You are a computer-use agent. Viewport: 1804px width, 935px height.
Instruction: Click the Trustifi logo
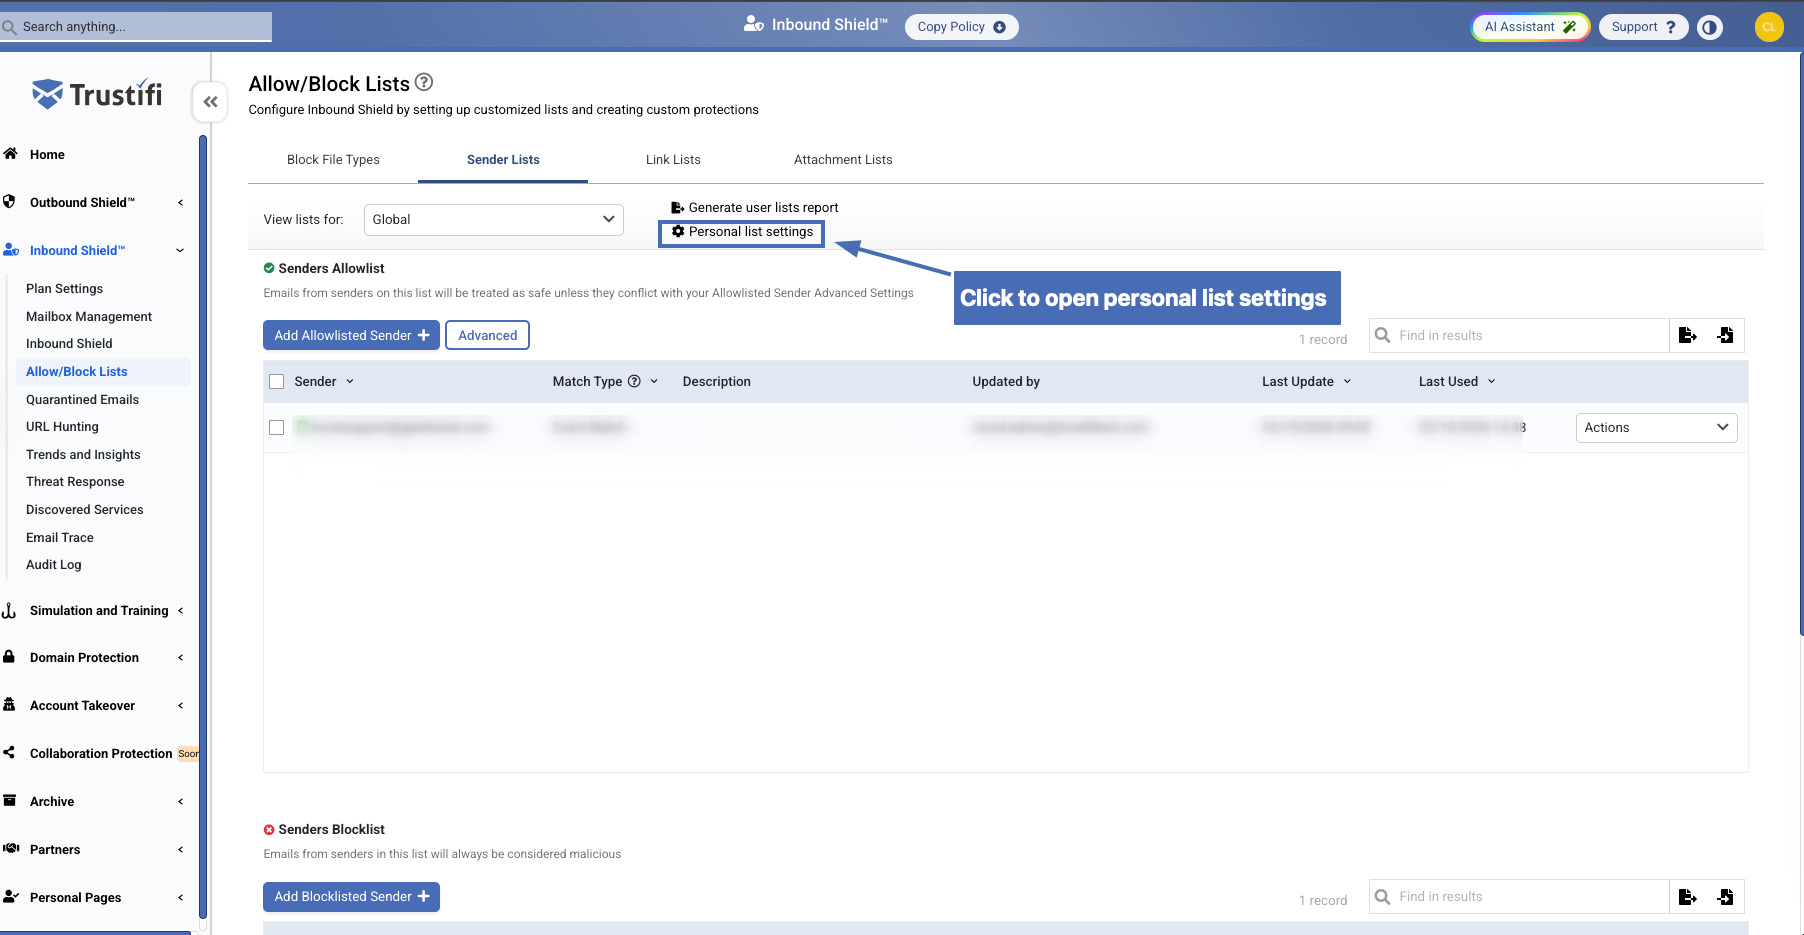(x=97, y=94)
